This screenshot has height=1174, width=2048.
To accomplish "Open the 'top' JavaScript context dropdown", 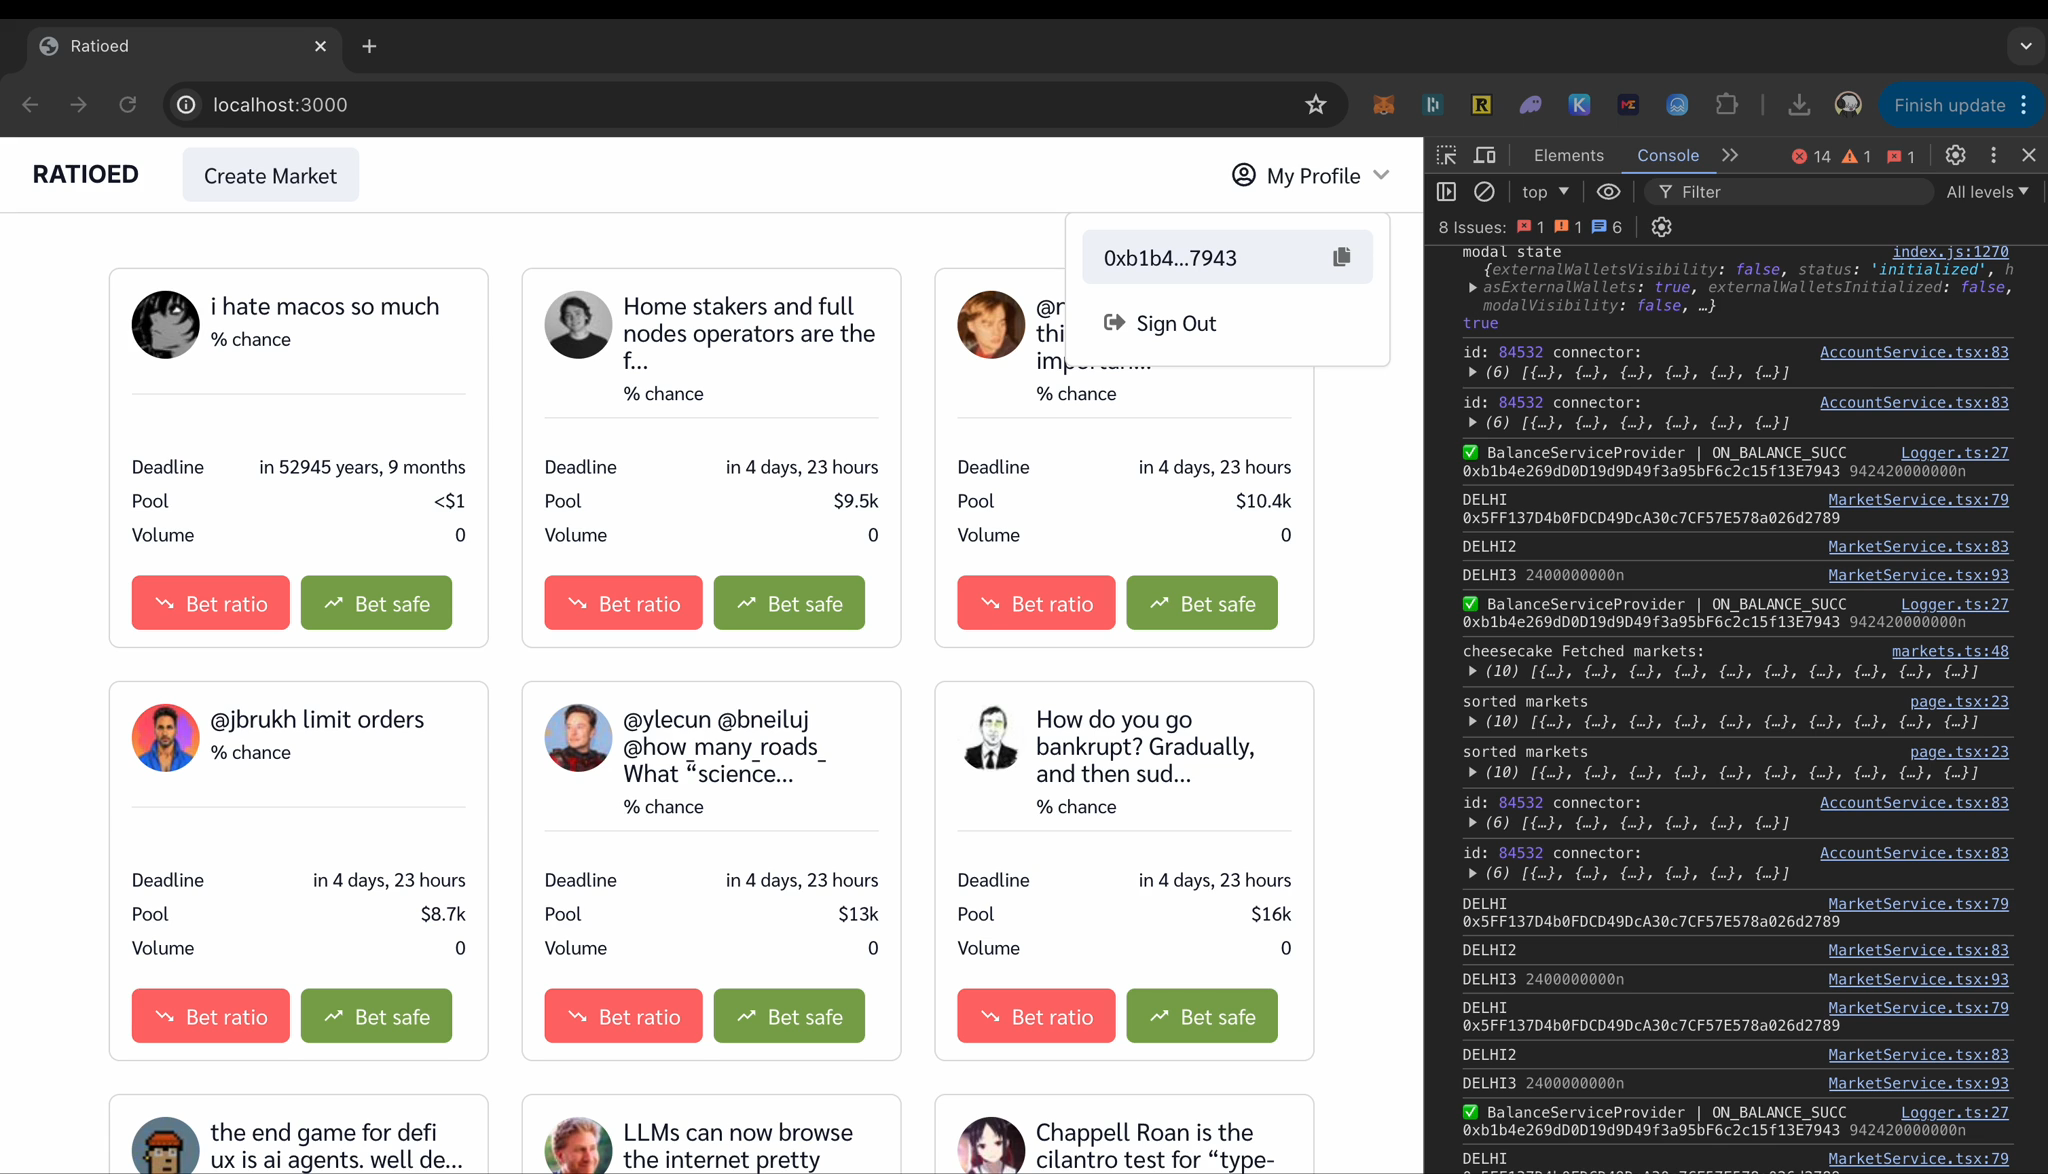I will click(x=1545, y=191).
